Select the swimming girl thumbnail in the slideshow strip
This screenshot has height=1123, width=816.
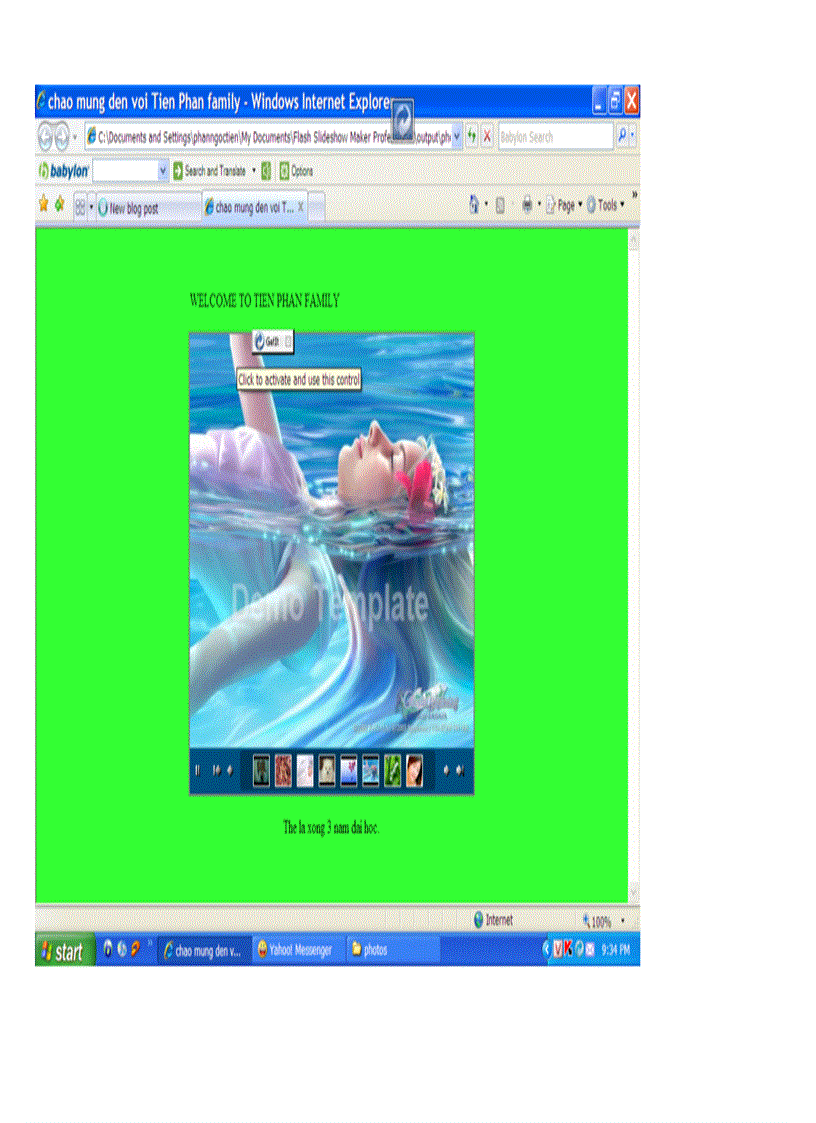tap(369, 770)
